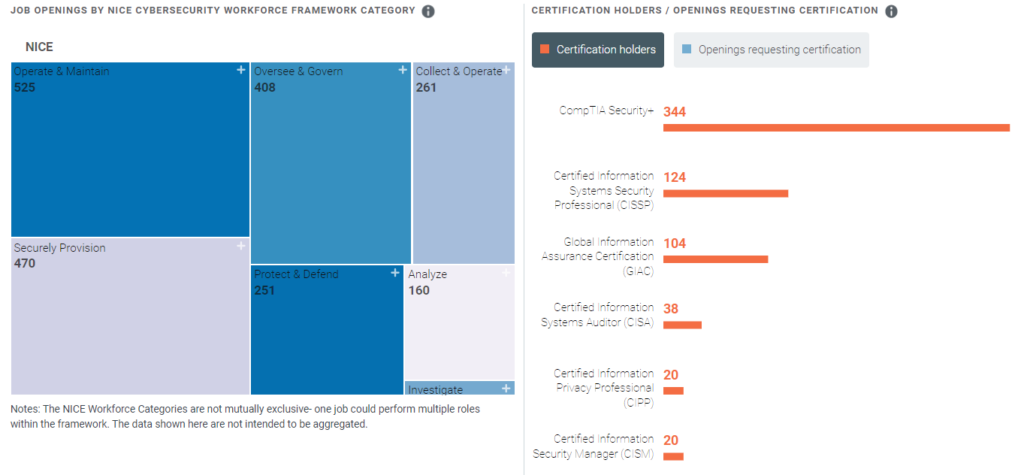Expand the Collect & Operate tile plus icon
1024x475 pixels.
(507, 71)
